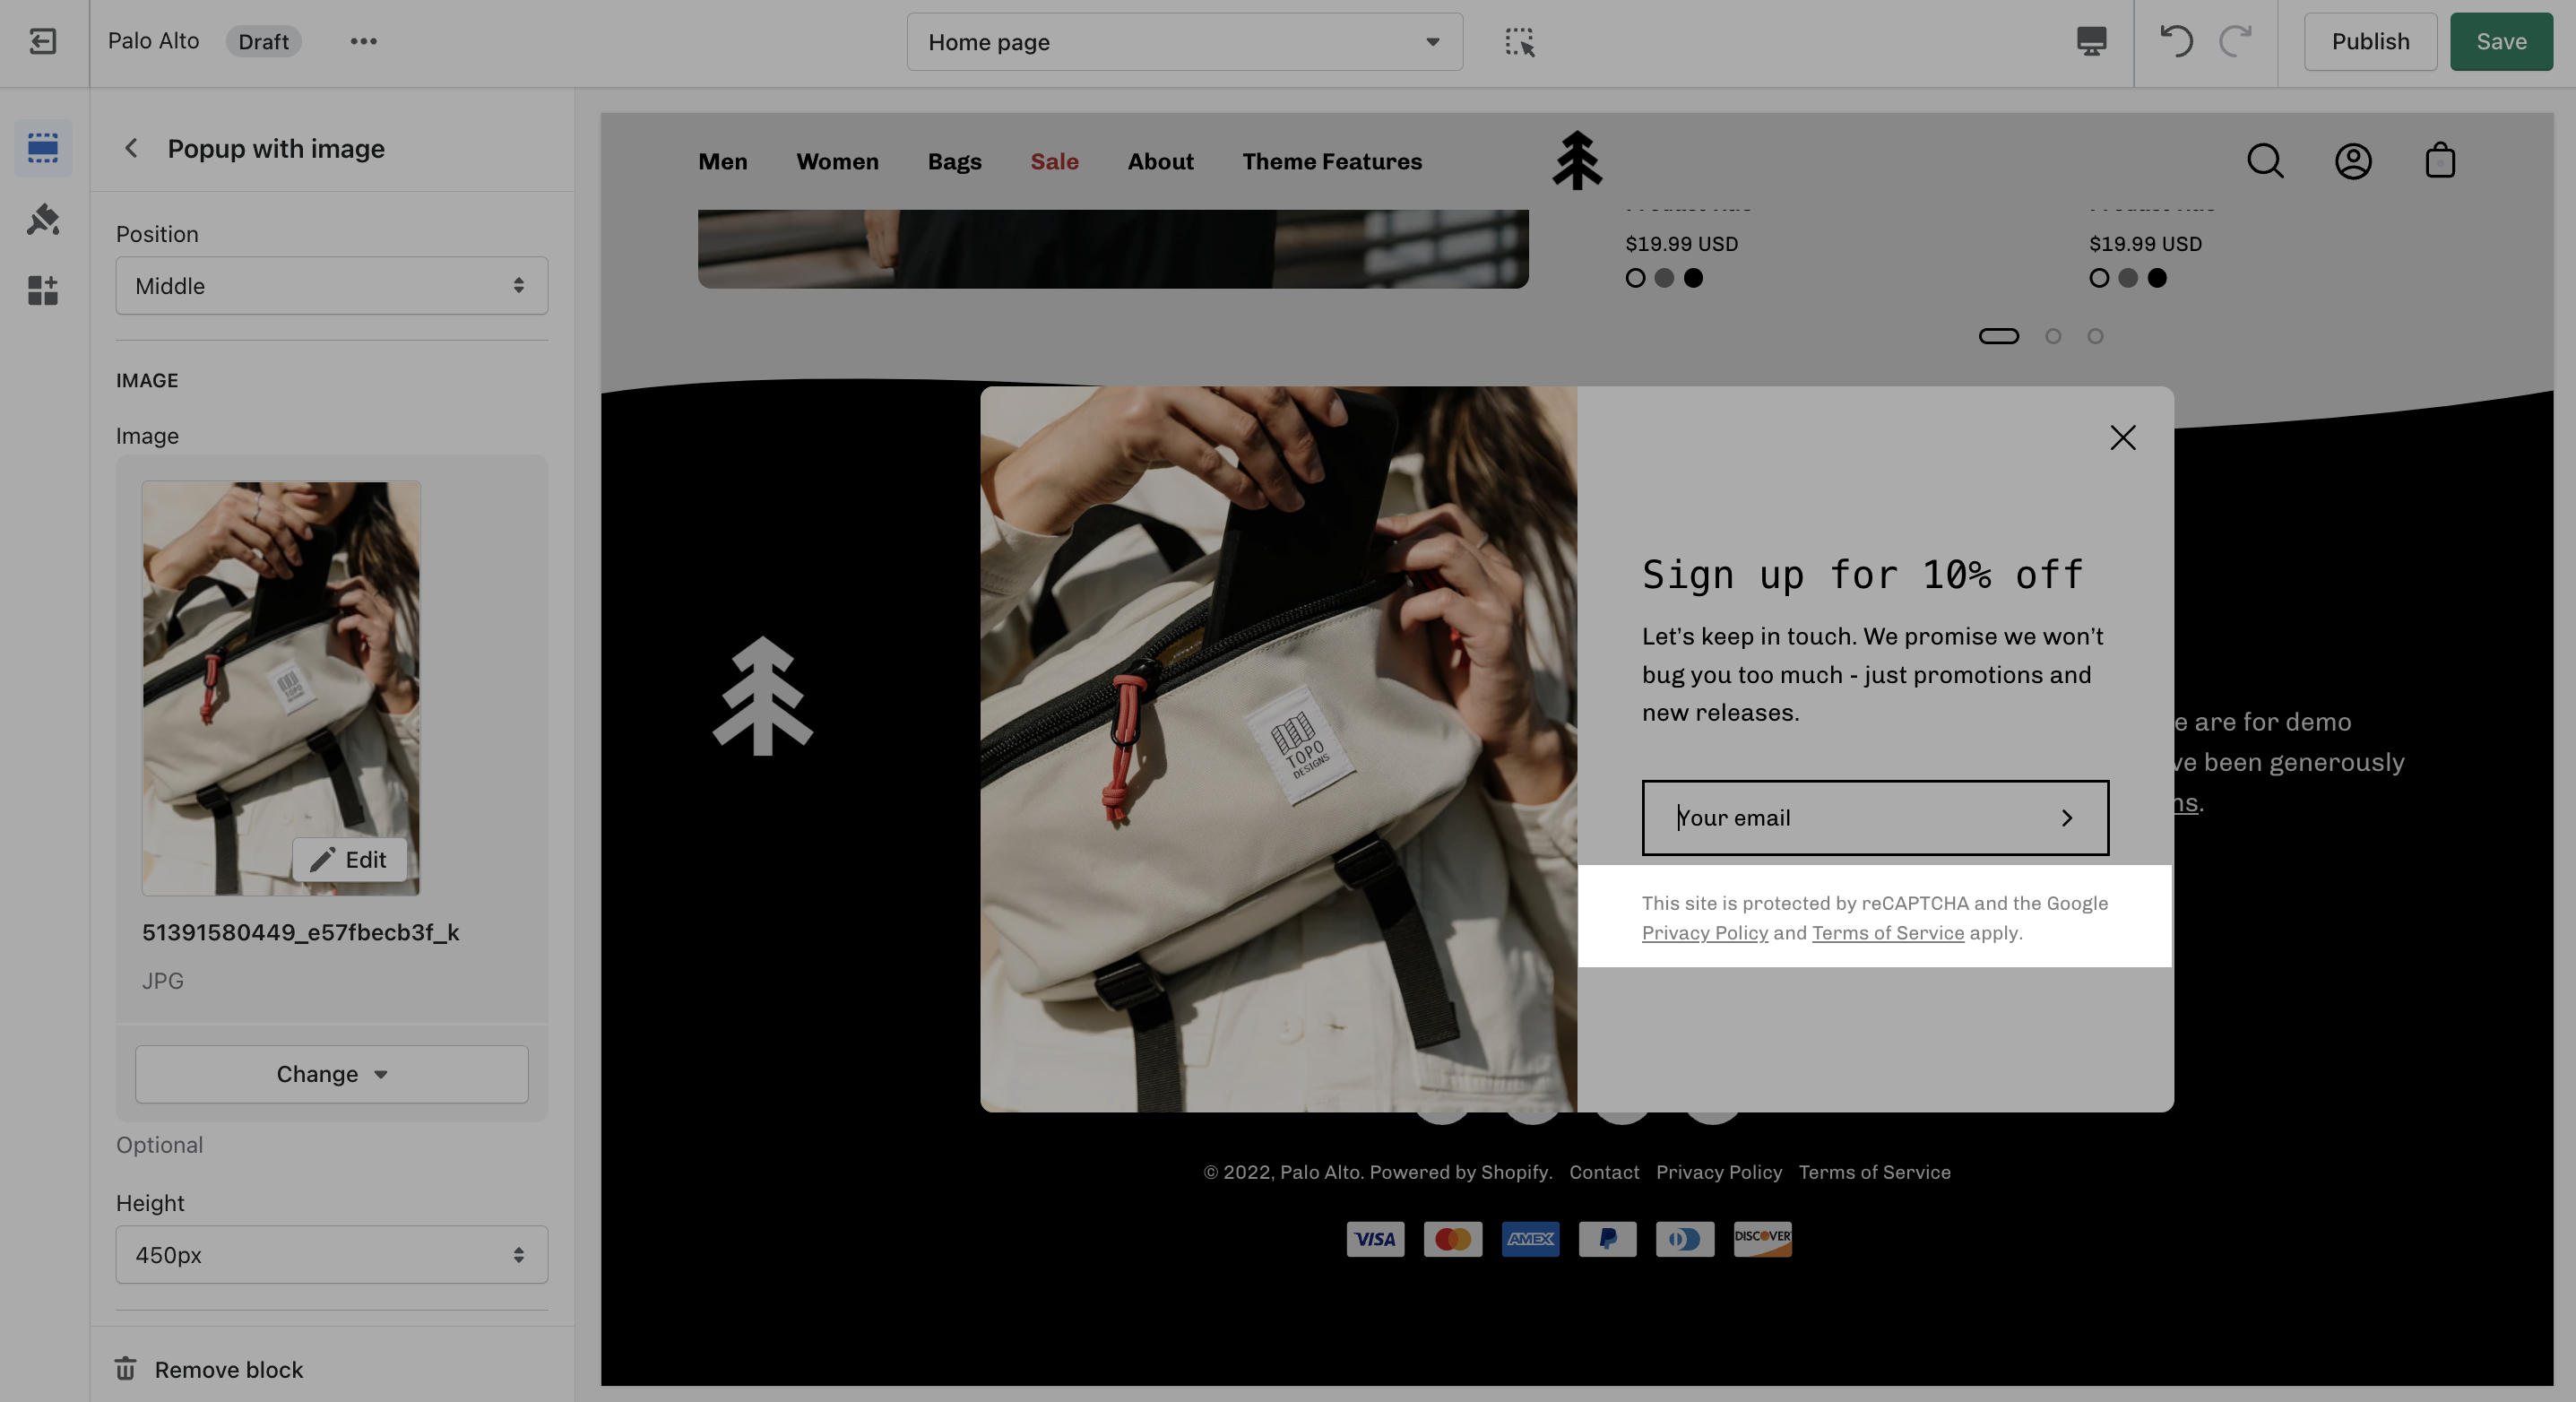Click the exit editor icon at top left
The height and width of the screenshot is (1402, 2576).
42,41
